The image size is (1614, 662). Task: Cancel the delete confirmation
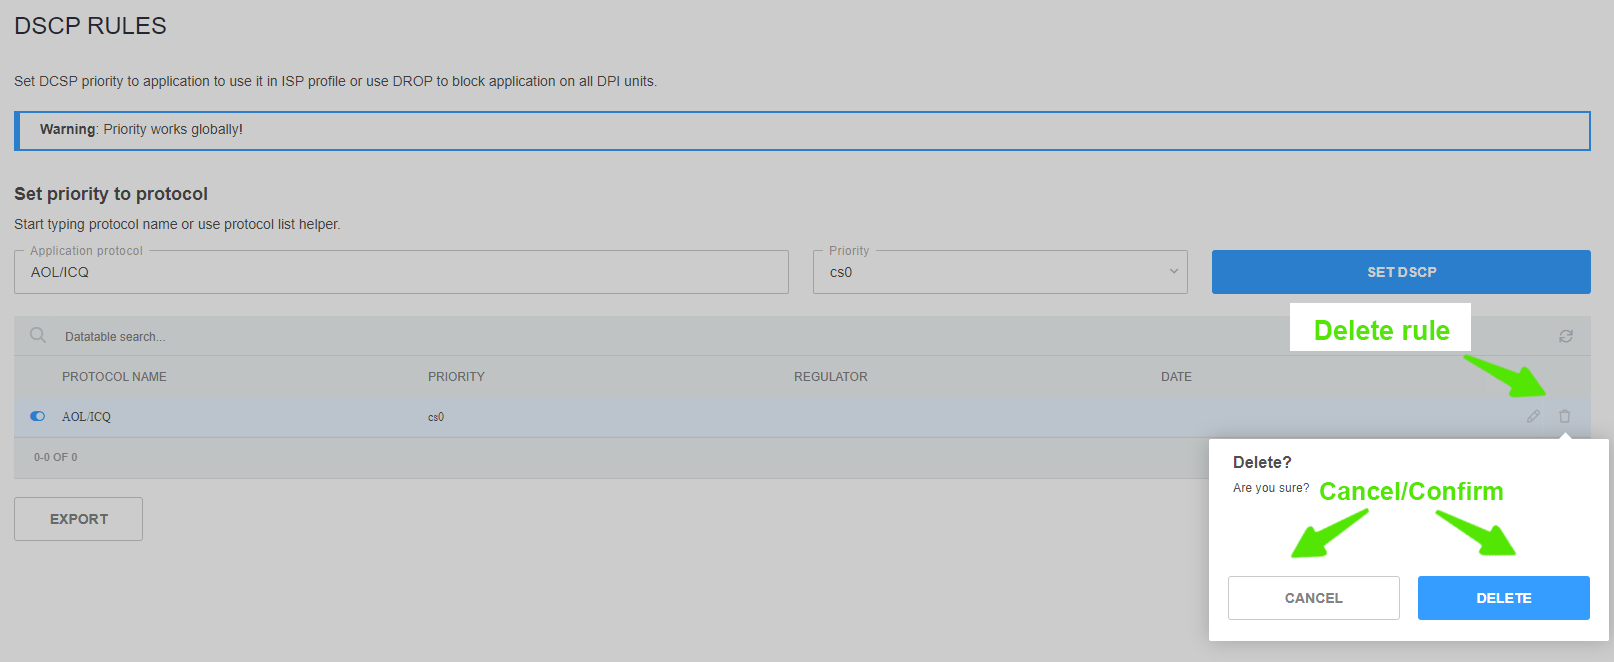(x=1313, y=598)
